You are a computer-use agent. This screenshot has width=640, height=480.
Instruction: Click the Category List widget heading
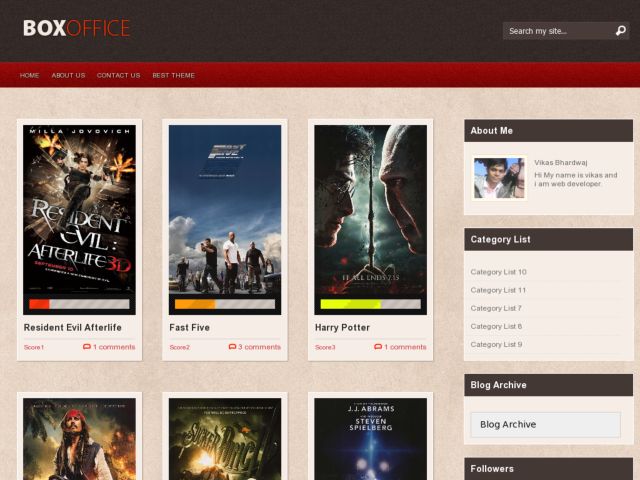[x=500, y=240]
